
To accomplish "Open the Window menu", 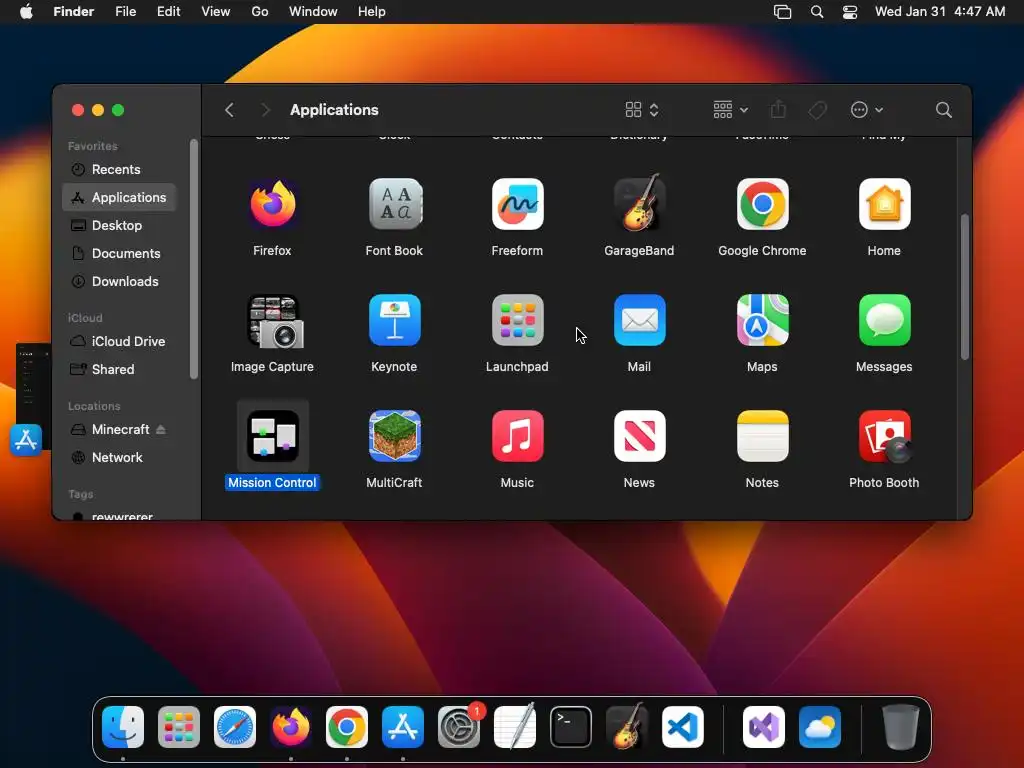I will tap(313, 11).
